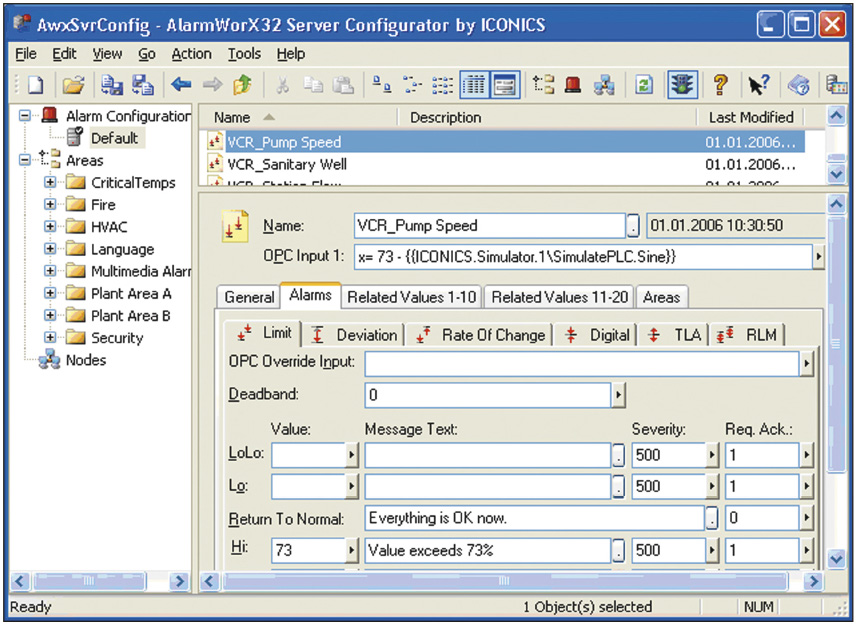The width and height of the screenshot is (858, 625).
Task: Click the areas tree toolbar icon
Action: (543, 85)
